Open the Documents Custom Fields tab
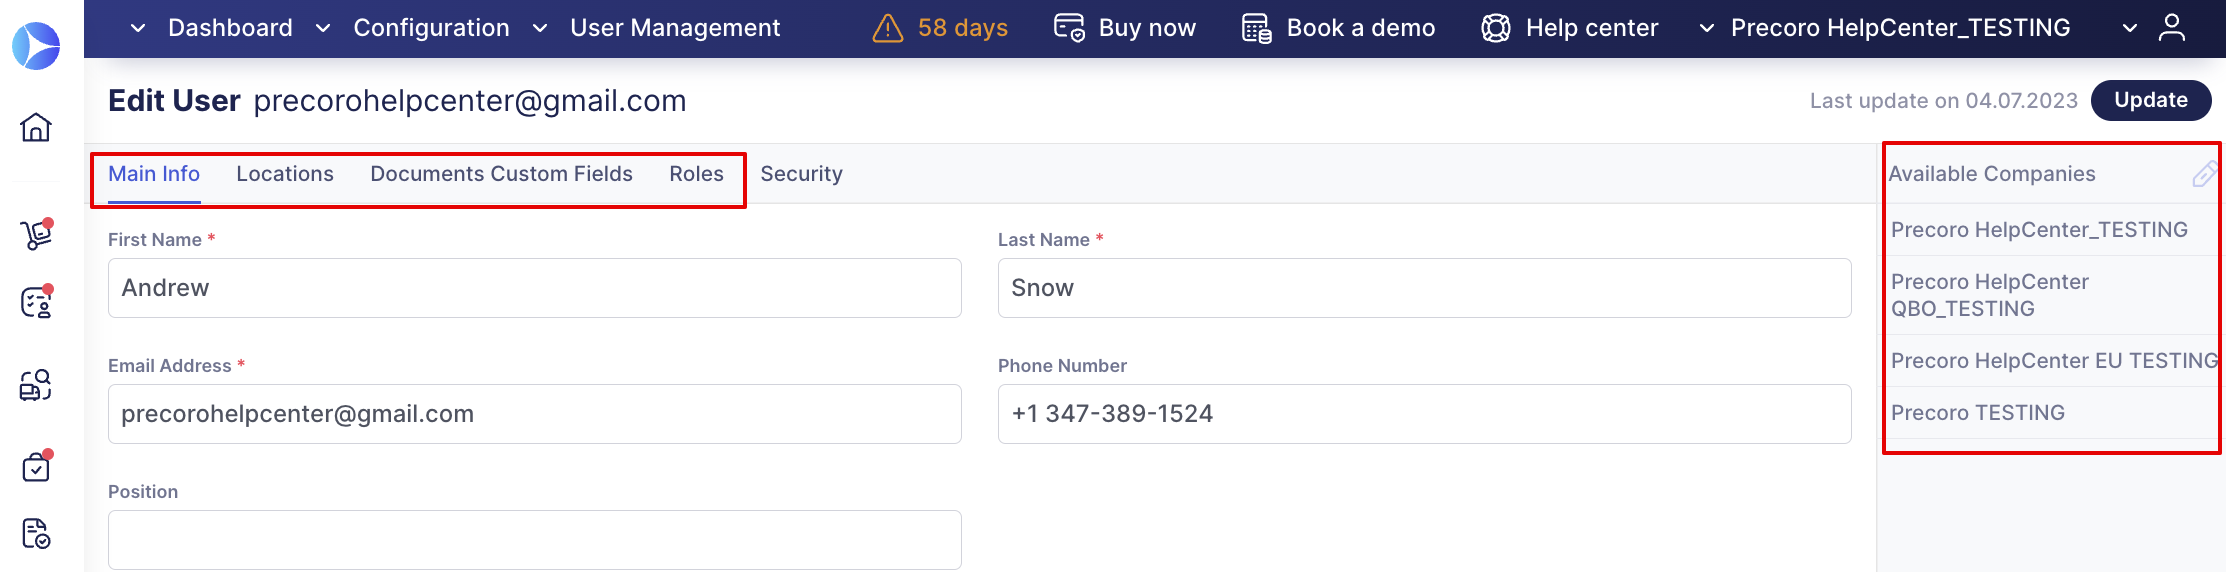 click(x=501, y=174)
